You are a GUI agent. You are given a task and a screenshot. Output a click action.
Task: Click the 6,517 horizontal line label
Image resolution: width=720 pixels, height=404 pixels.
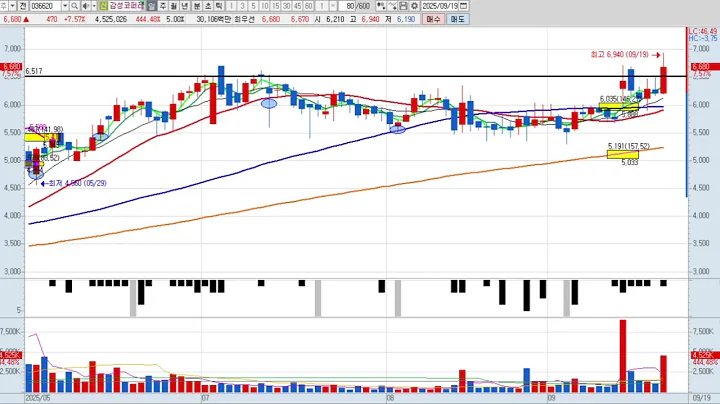[34, 71]
